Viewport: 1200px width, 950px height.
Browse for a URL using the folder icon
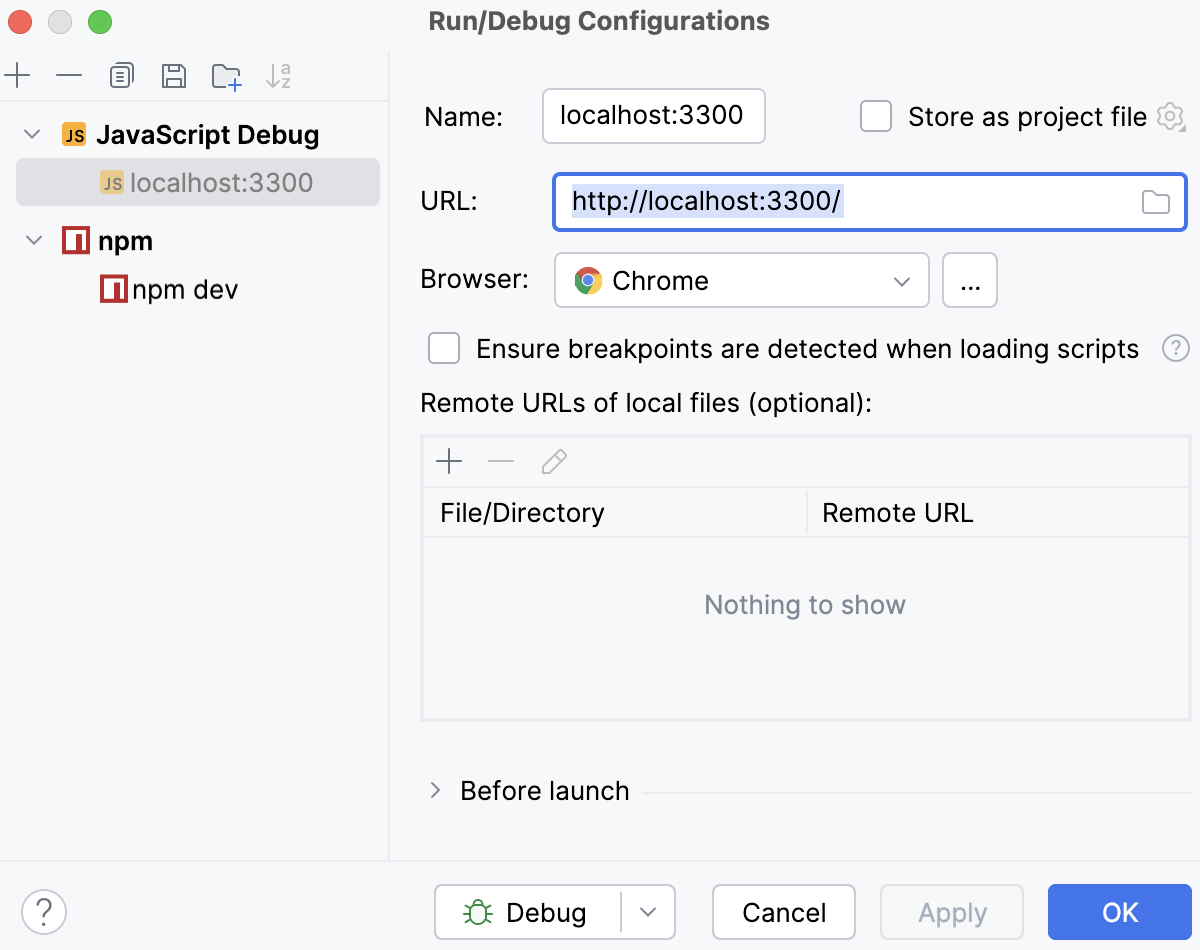[x=1156, y=201]
